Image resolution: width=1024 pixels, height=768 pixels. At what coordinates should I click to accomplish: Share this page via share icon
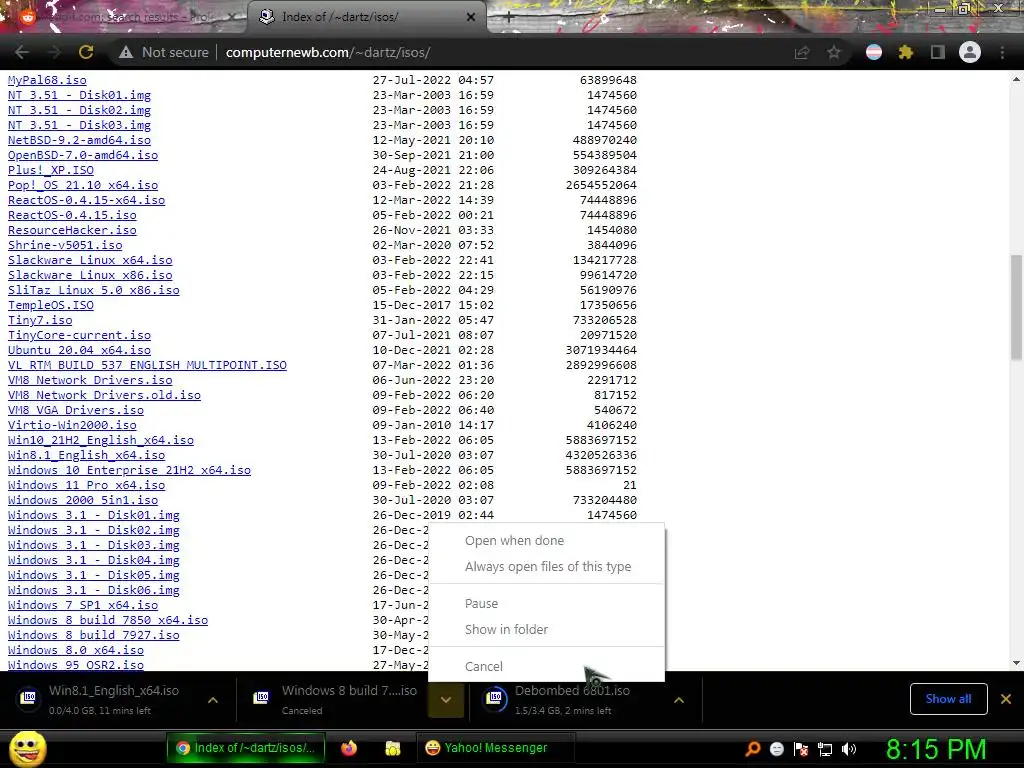point(802,52)
